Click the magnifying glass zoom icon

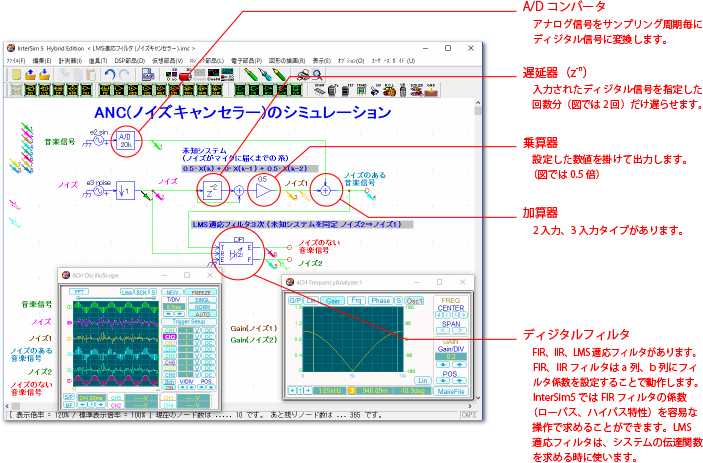(317, 75)
